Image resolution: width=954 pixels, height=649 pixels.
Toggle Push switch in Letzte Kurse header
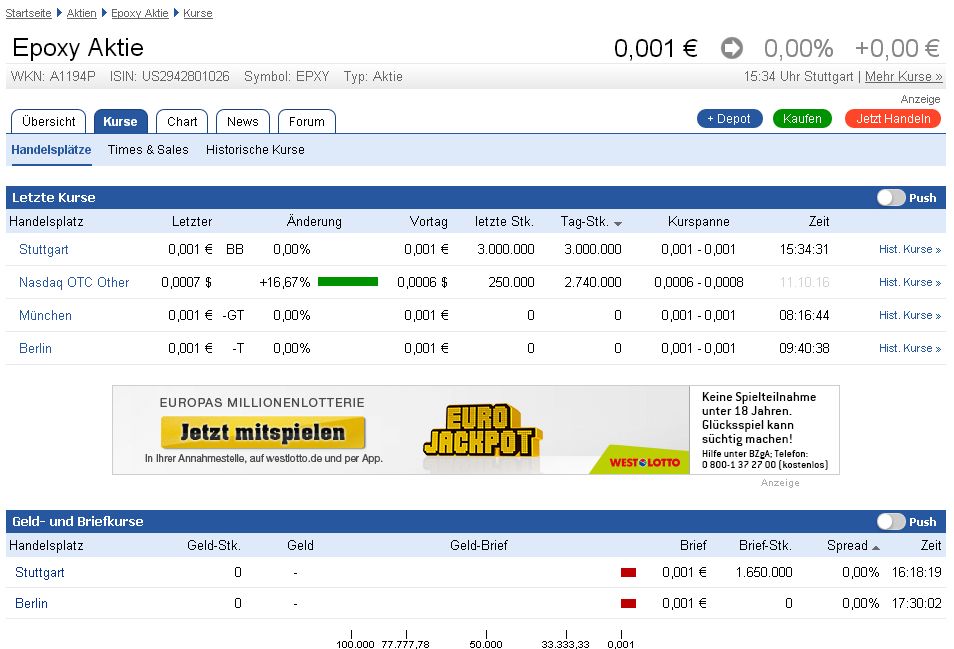[x=891, y=198]
